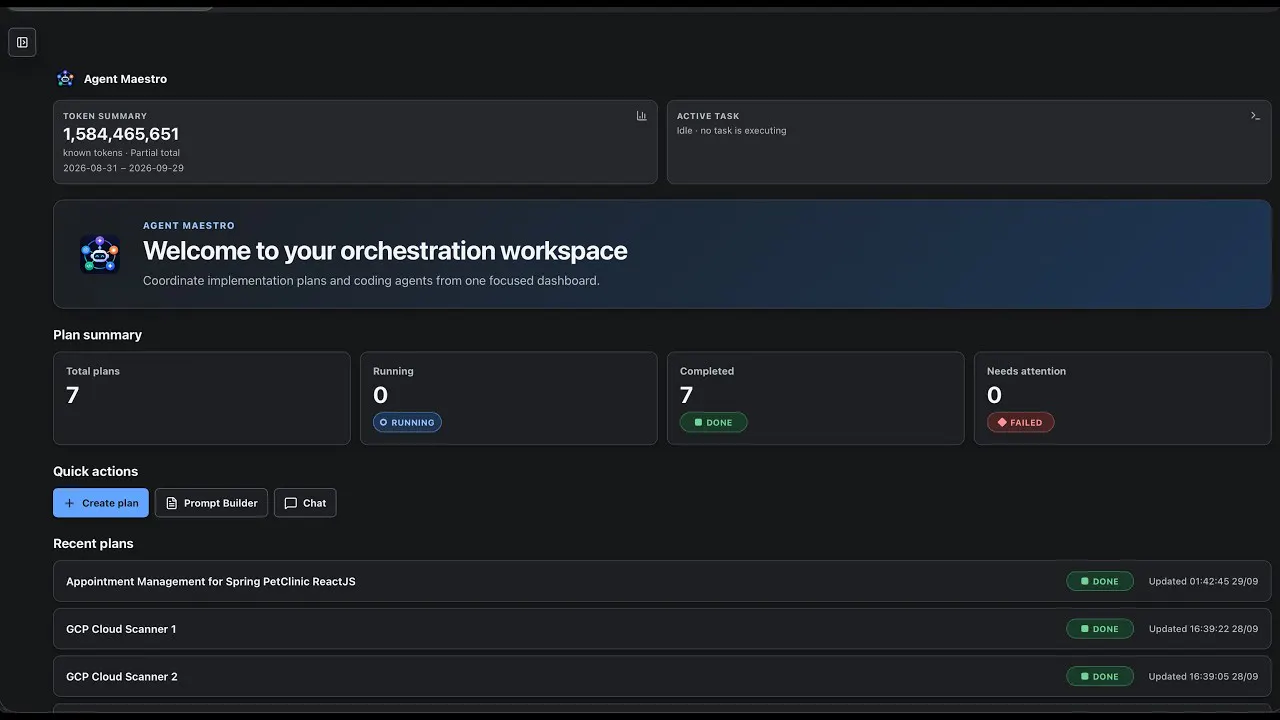Open the GCP Cloud Scanner 1 plan
Viewport: 1280px width, 720px height.
click(662, 629)
